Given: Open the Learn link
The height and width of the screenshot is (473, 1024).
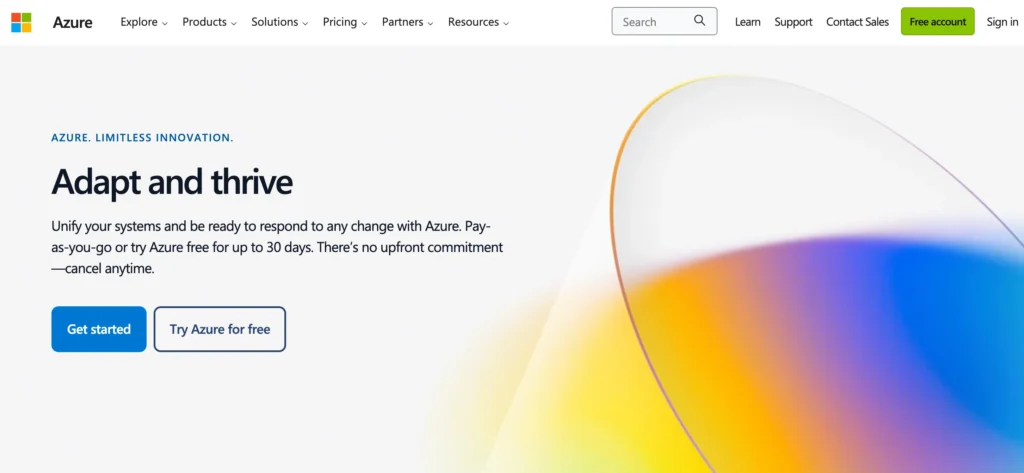Looking at the screenshot, I should (x=747, y=22).
